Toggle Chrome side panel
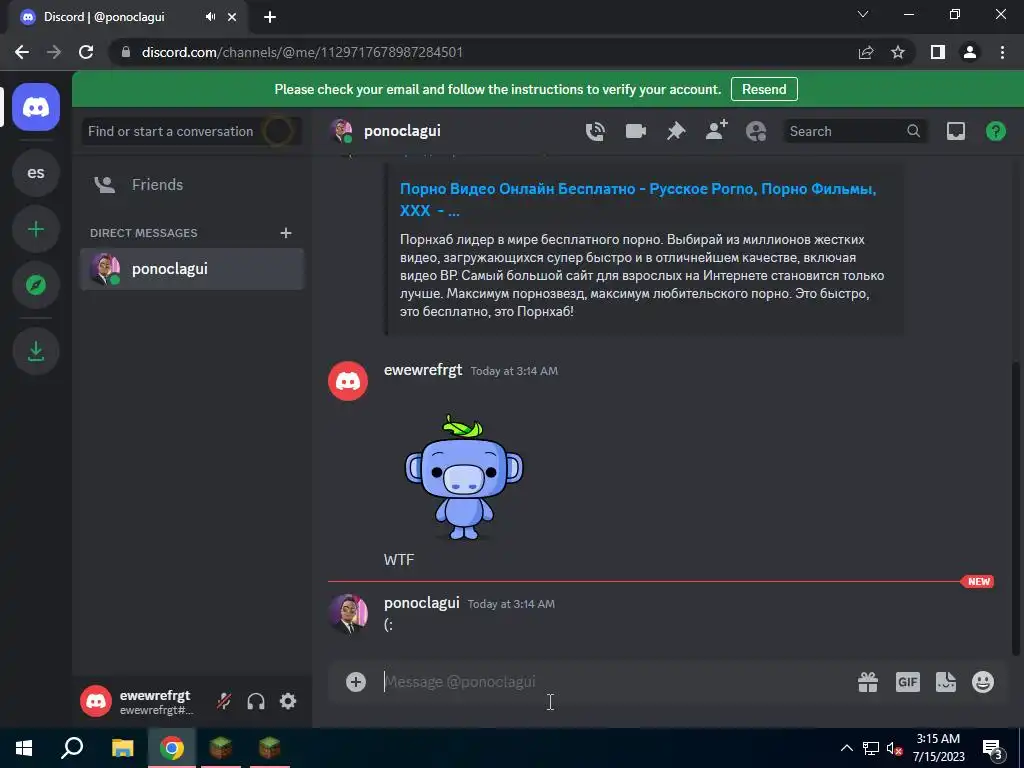This screenshot has width=1024, height=768. tap(938, 52)
